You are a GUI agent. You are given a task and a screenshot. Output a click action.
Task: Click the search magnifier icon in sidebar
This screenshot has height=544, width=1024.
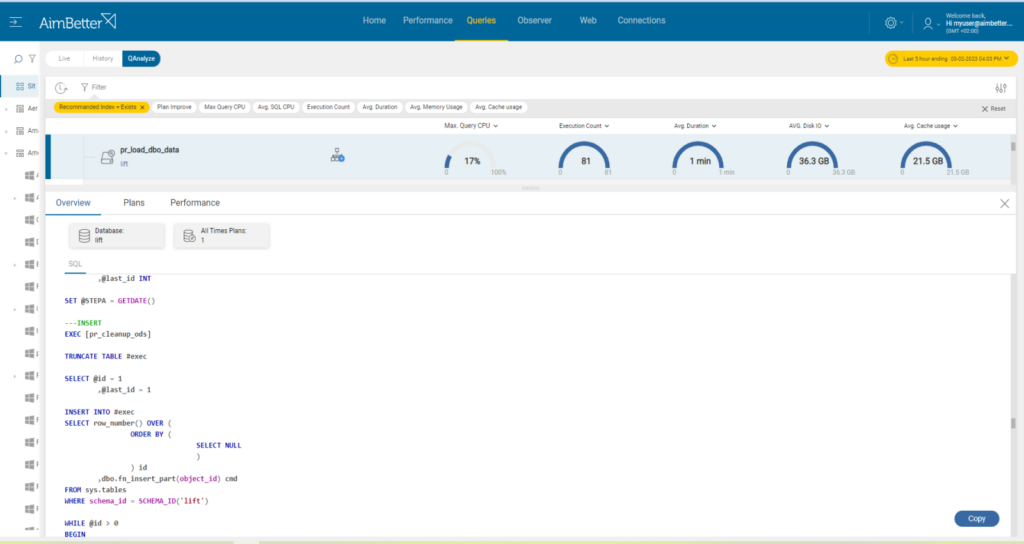point(18,59)
